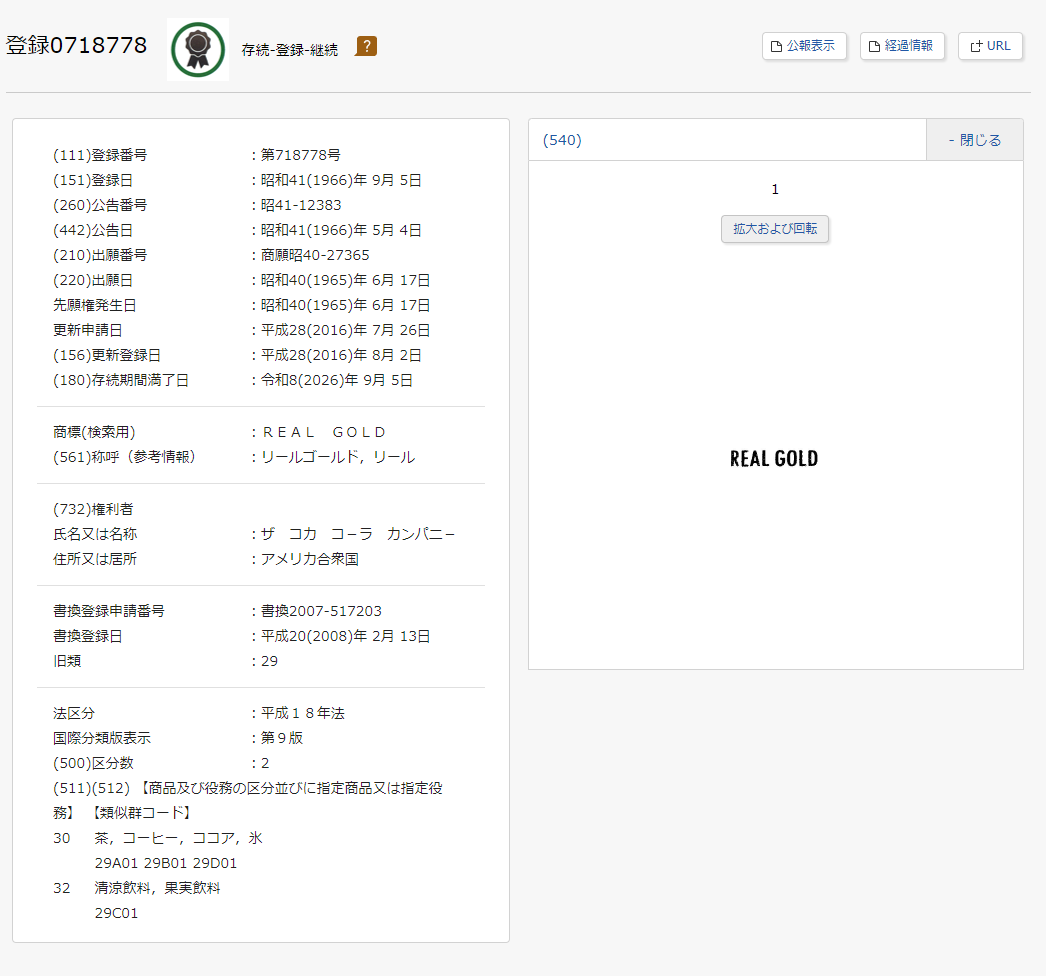Select renewal registration date 平成28(2016)年 8月 2日
Image resolution: width=1046 pixels, height=976 pixels.
click(341, 355)
